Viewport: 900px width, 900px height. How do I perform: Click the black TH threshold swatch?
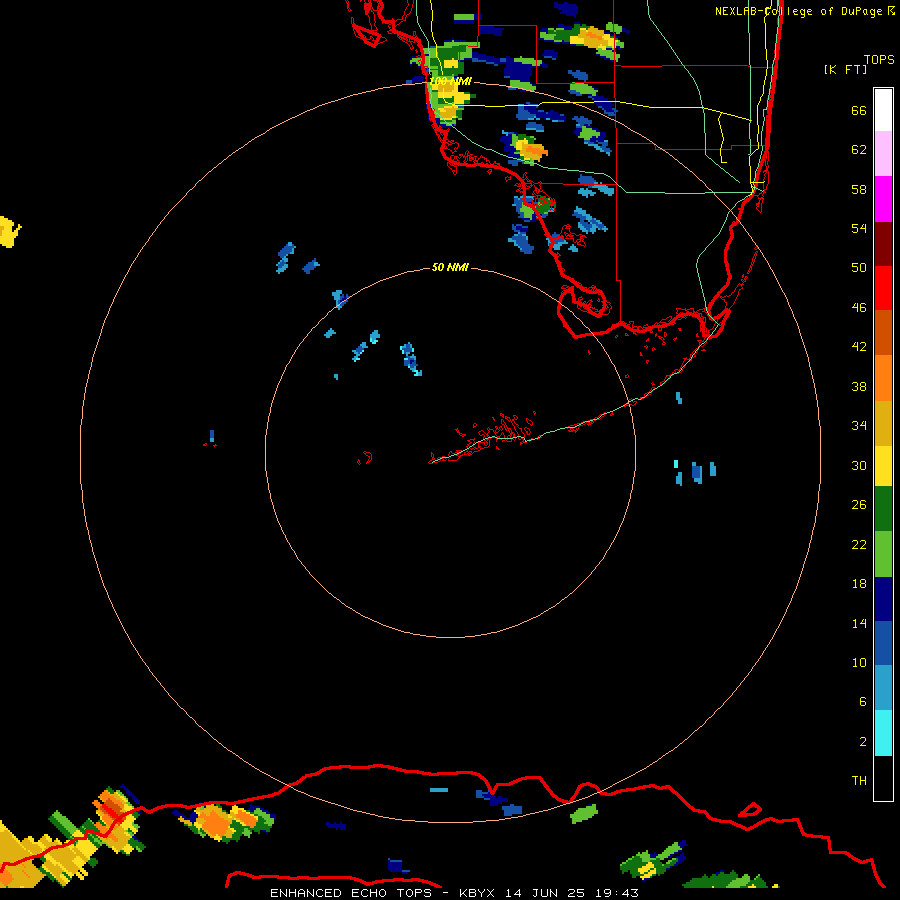(x=883, y=778)
